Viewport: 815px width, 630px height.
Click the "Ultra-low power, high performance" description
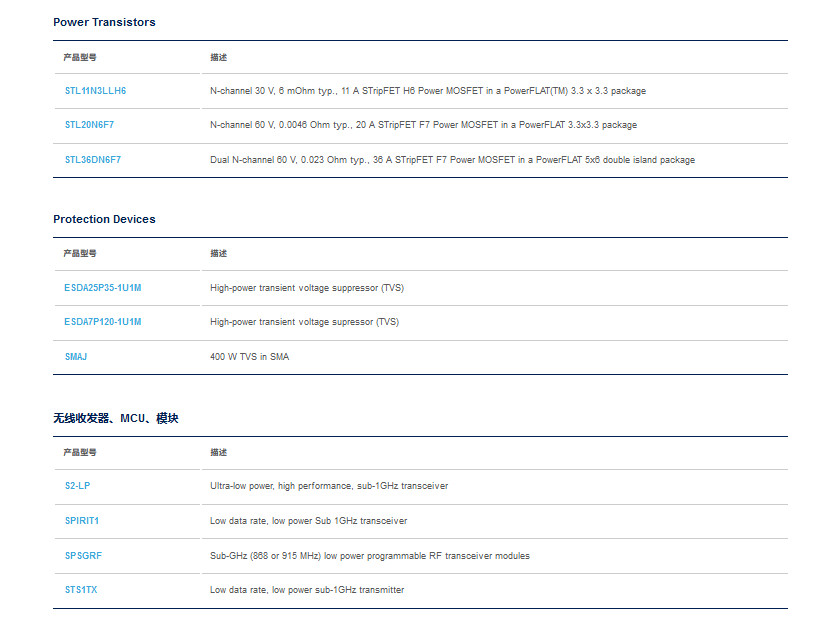(329, 485)
